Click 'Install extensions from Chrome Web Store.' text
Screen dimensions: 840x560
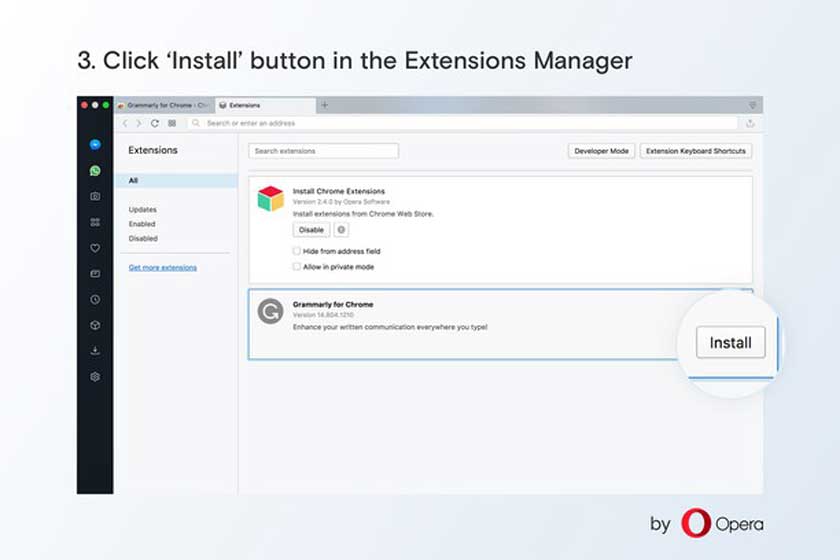[x=363, y=214]
